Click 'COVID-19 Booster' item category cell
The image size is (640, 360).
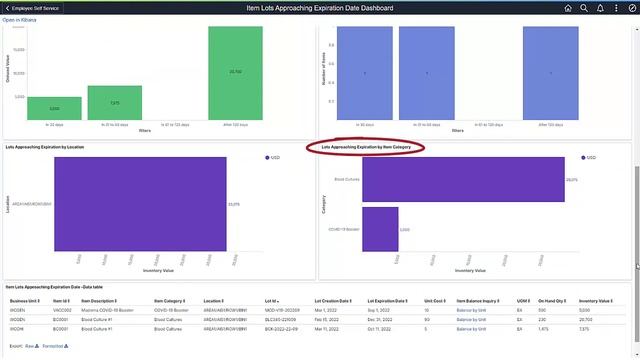pos(171,311)
